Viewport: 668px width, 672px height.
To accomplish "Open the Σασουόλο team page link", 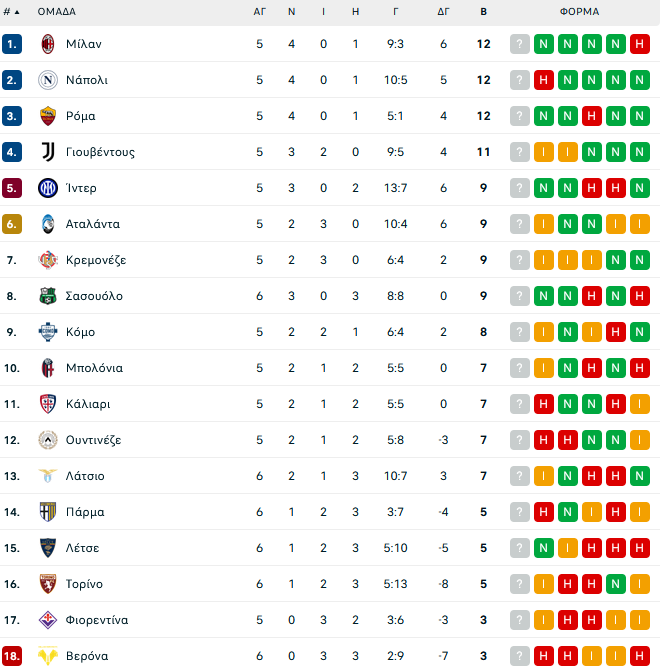I will click(x=95, y=296).
